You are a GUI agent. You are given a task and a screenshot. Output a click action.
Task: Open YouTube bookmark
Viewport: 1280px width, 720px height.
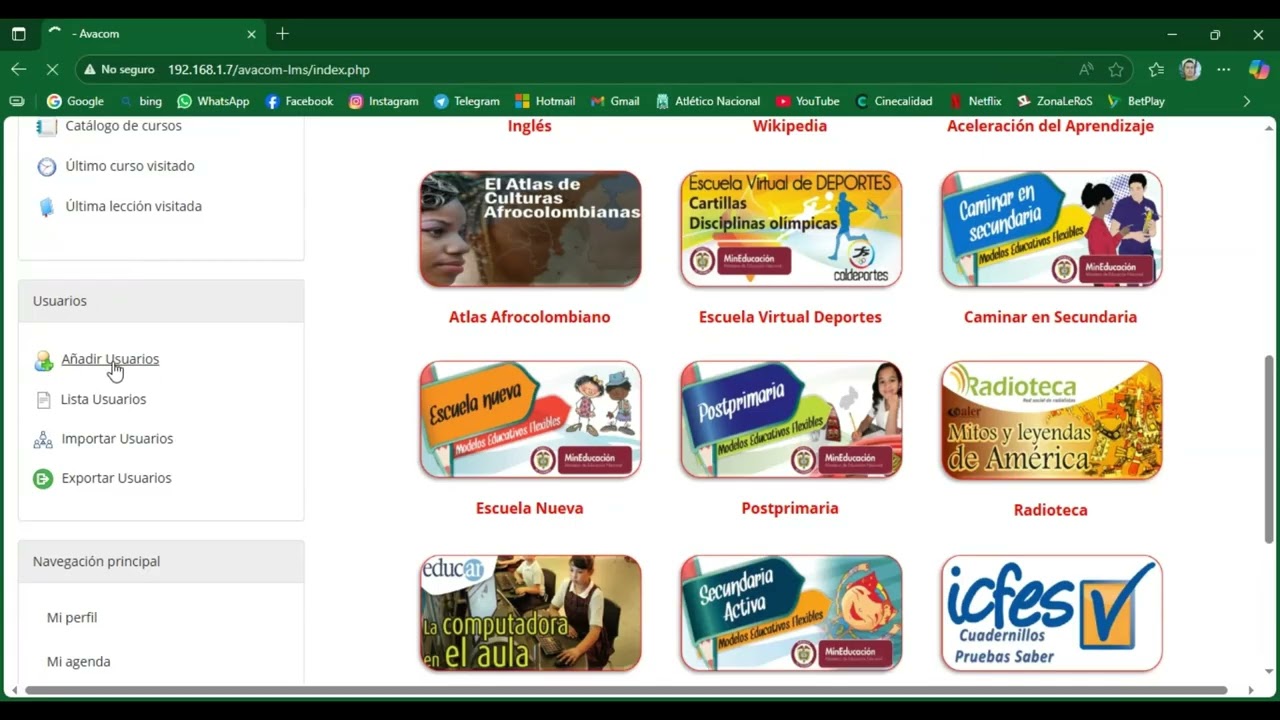(x=807, y=101)
